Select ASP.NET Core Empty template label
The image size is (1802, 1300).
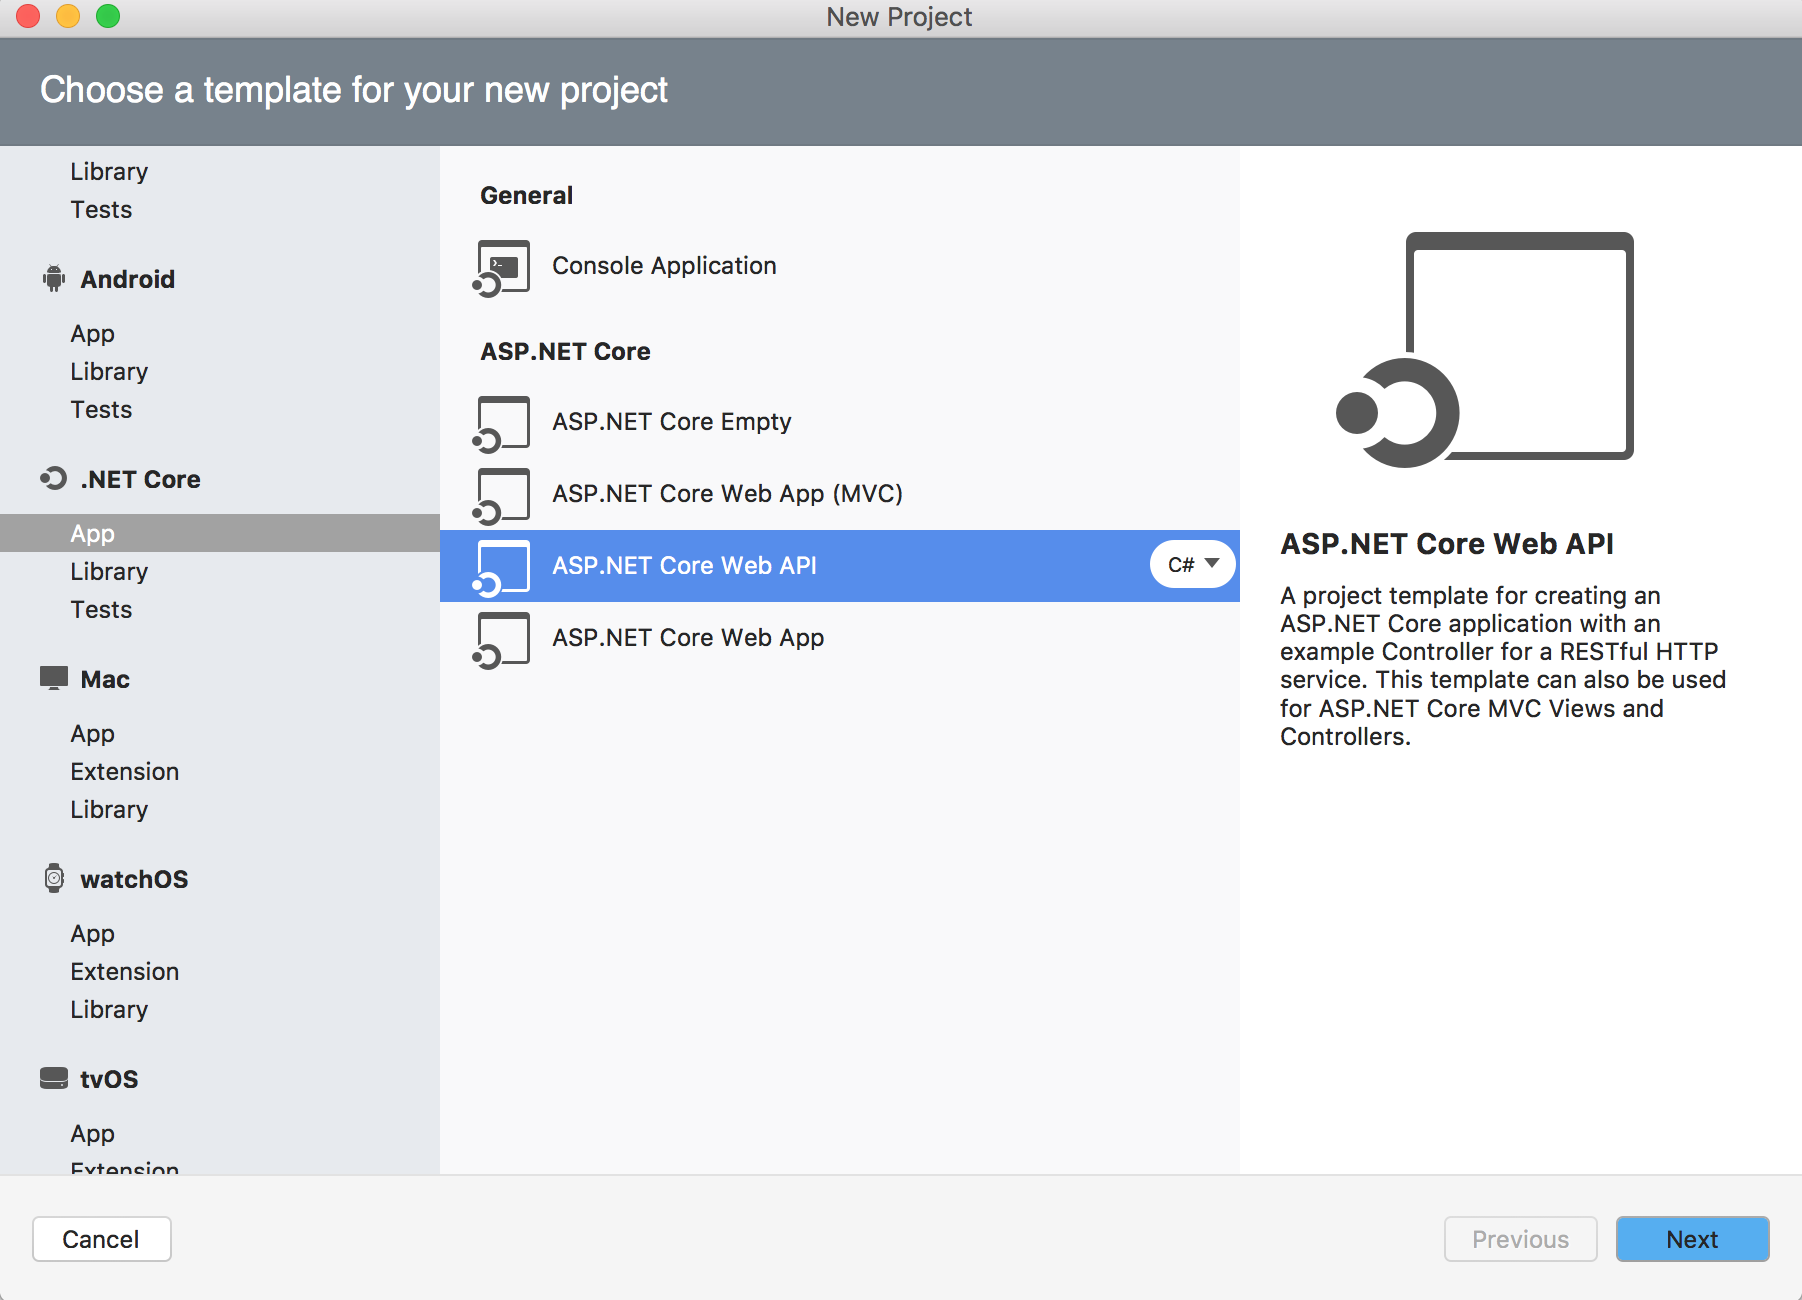click(672, 422)
